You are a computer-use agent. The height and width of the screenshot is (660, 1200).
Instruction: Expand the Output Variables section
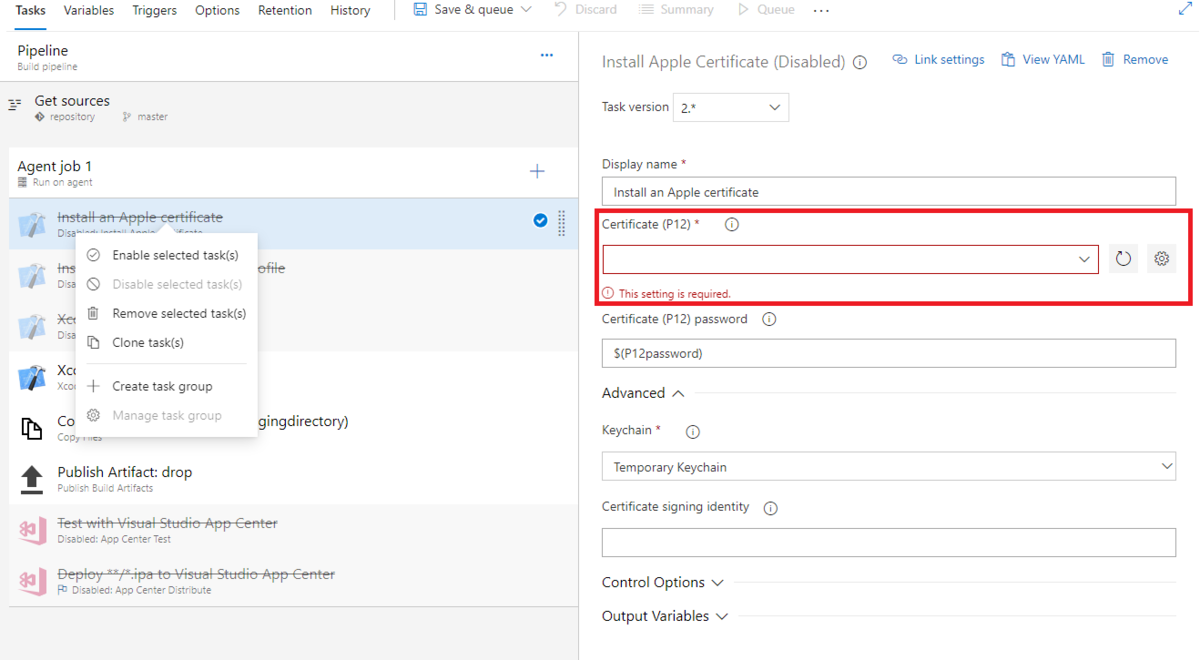pyautogui.click(x=664, y=617)
